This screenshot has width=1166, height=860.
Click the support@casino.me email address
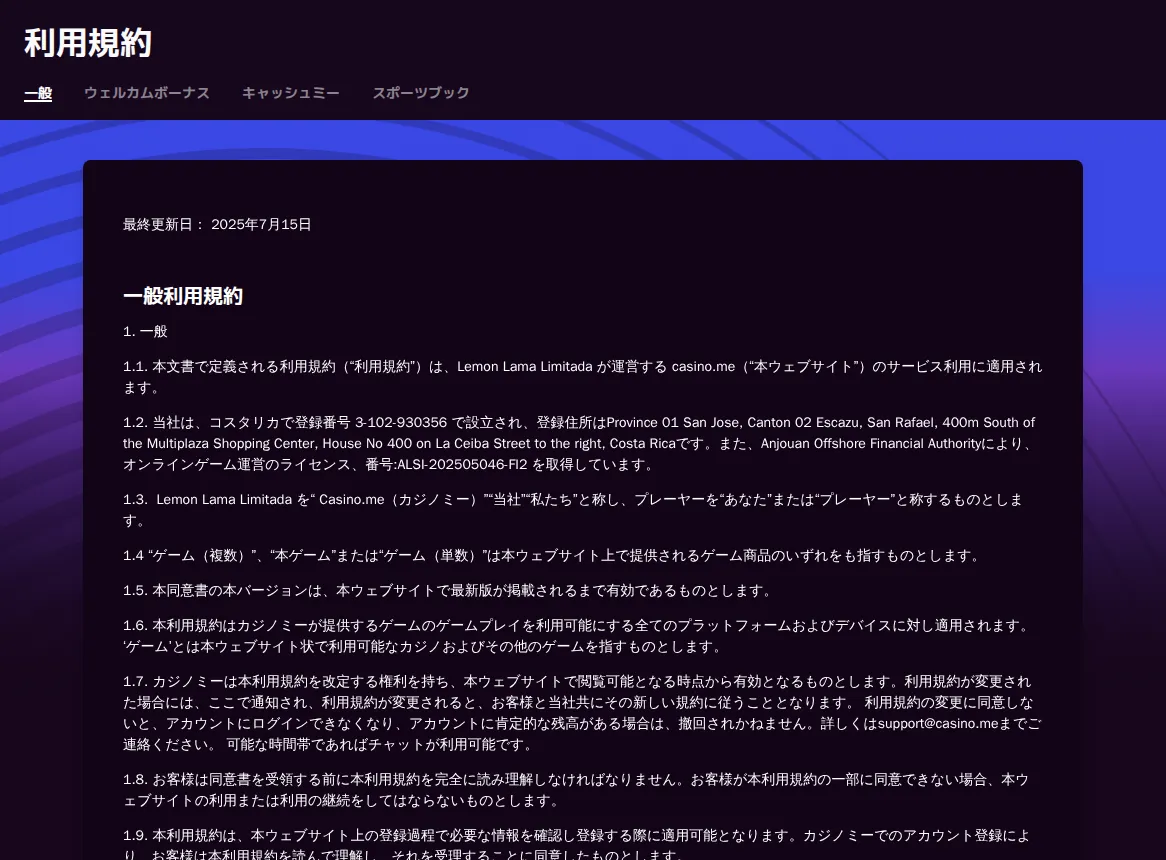coord(938,723)
